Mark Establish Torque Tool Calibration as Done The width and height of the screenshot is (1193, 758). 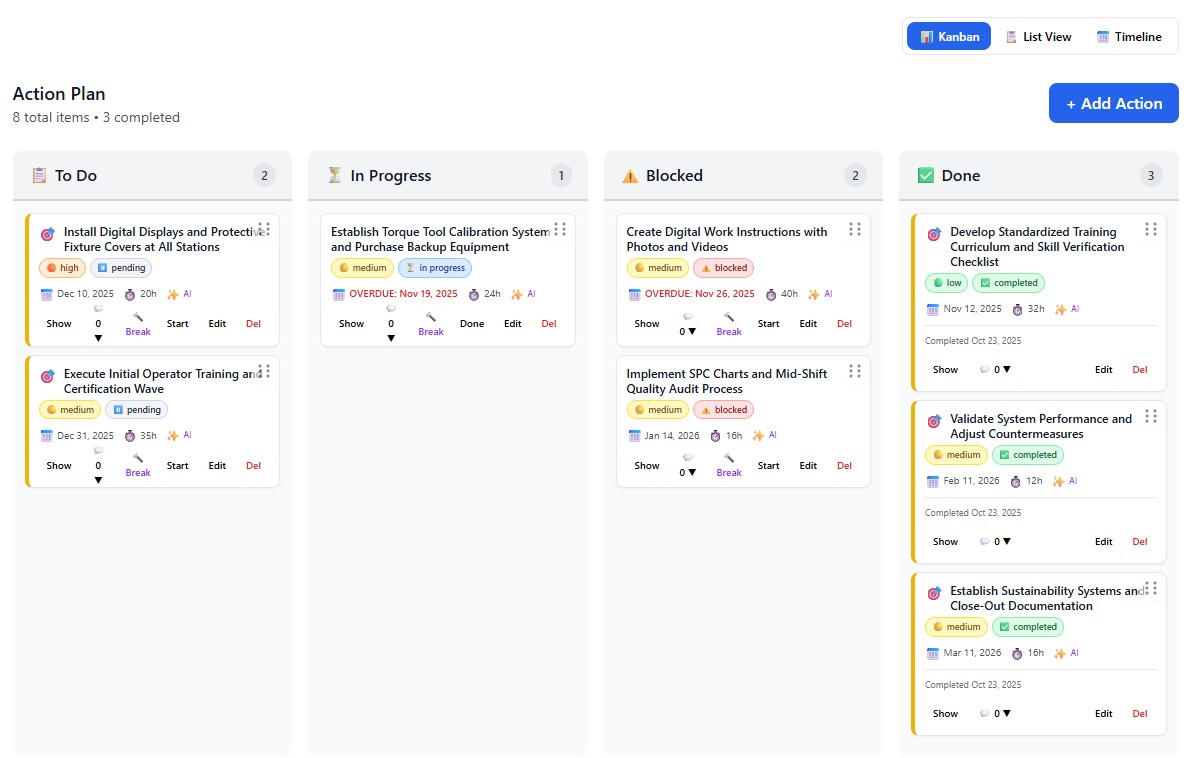(x=472, y=323)
